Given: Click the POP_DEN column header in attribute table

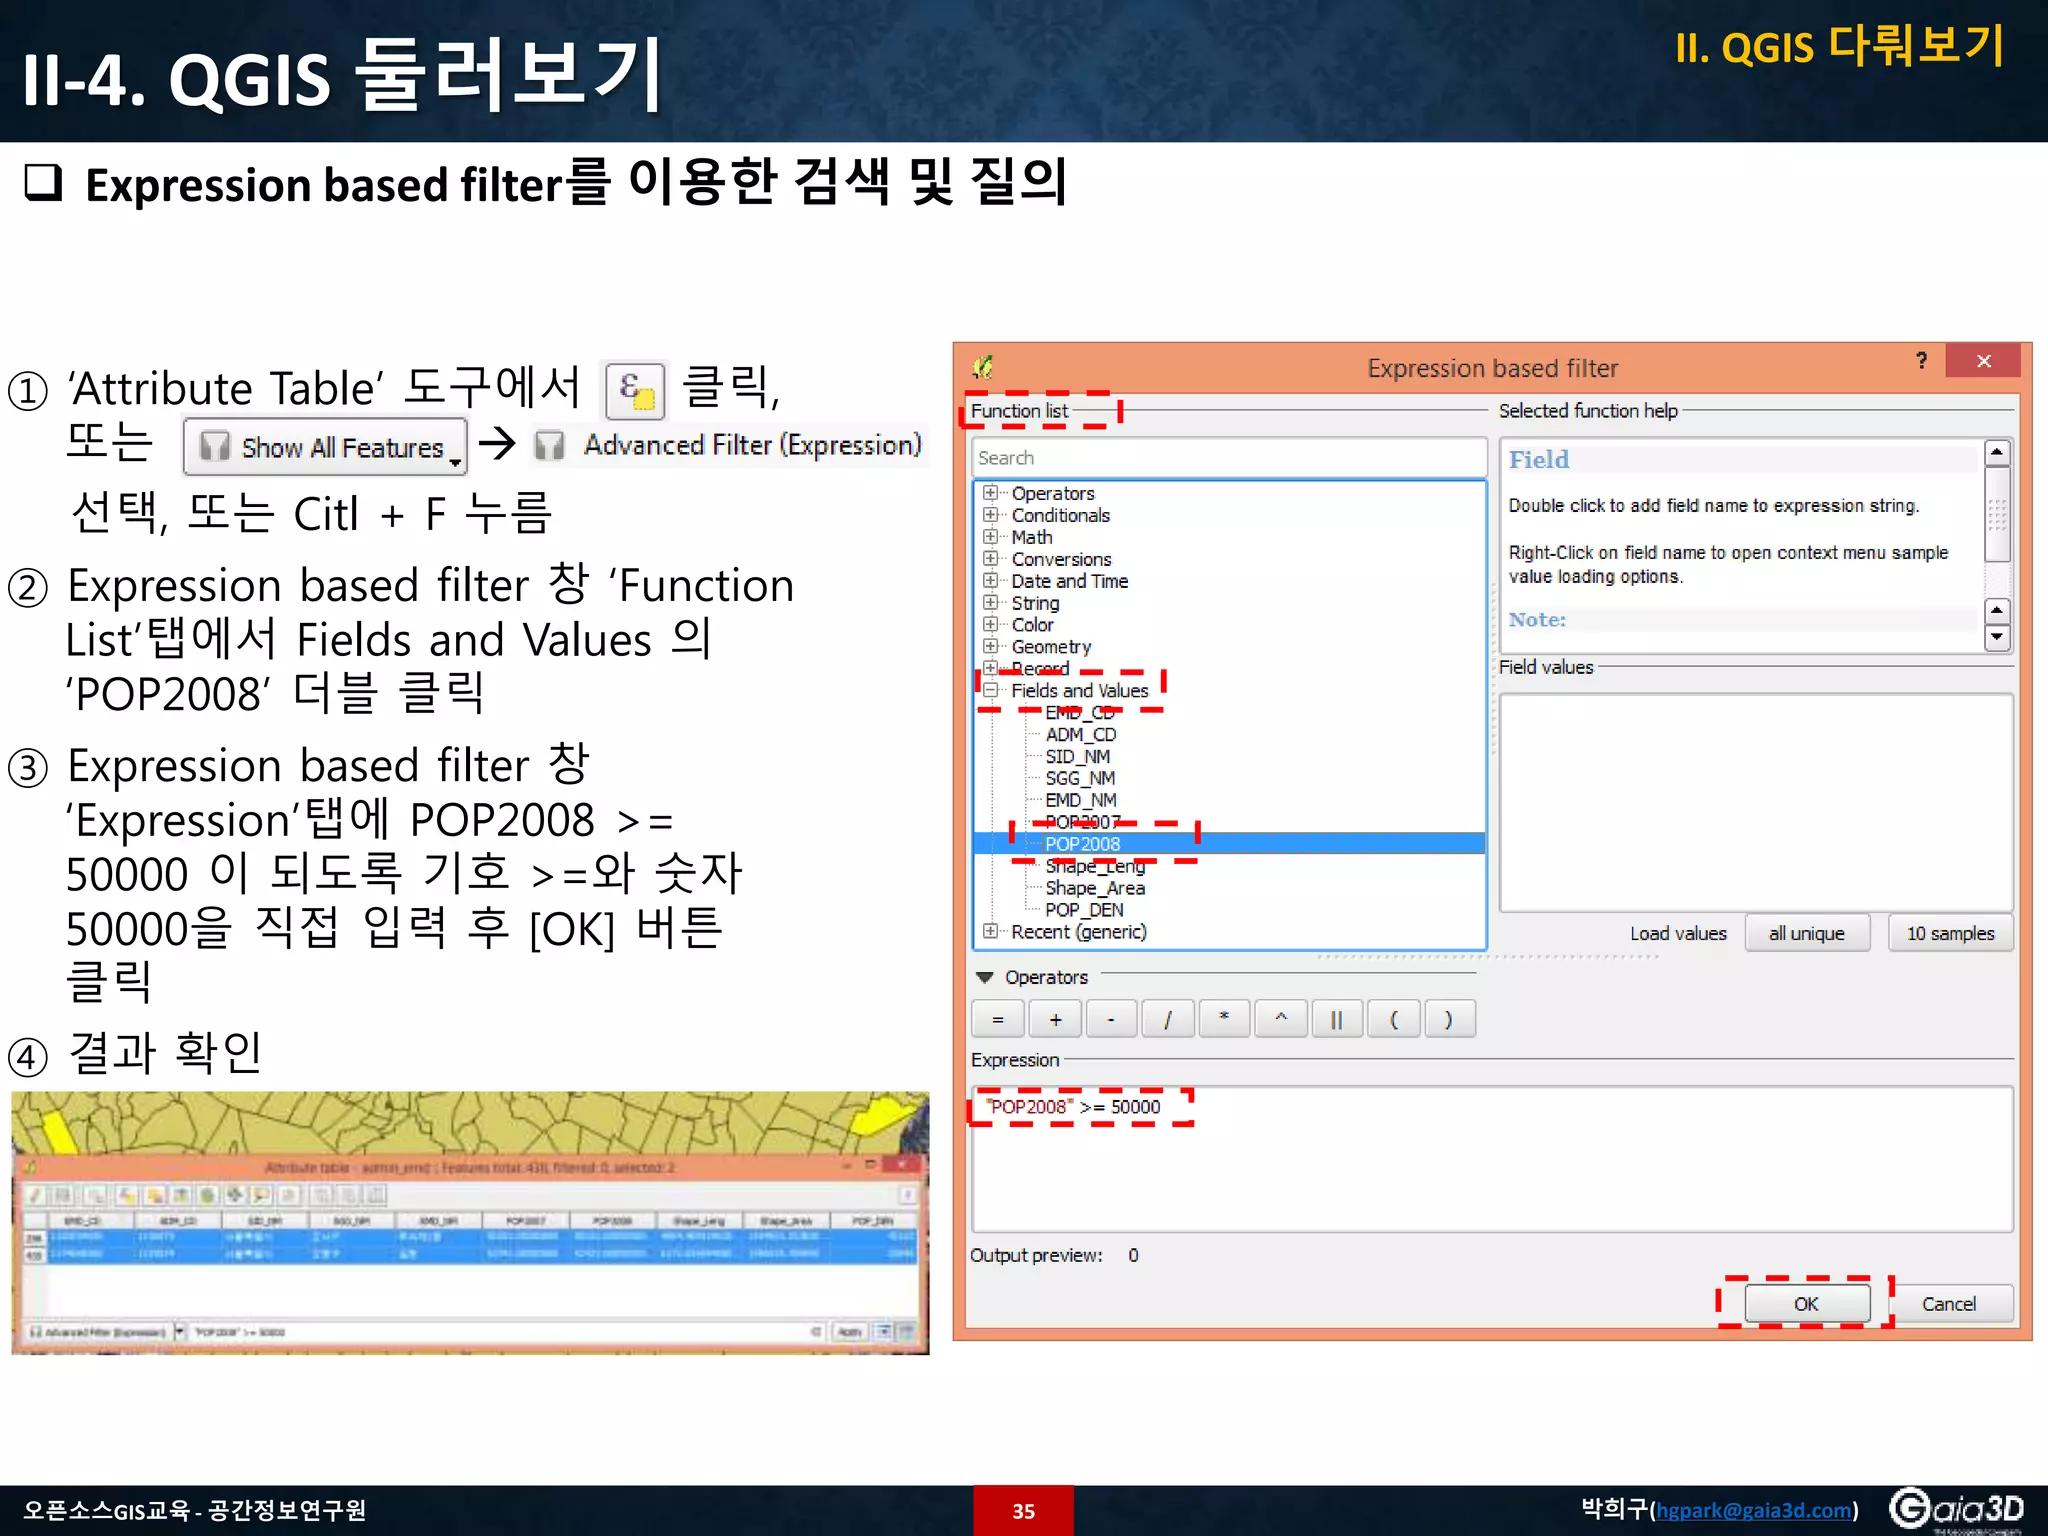Looking at the screenshot, I should (x=873, y=1221).
